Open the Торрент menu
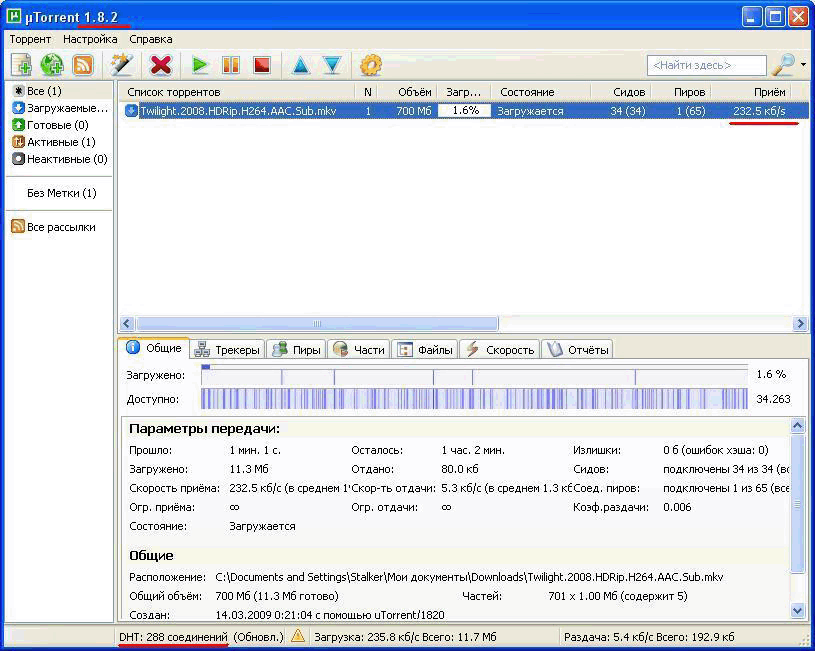815x651 pixels. tap(30, 39)
